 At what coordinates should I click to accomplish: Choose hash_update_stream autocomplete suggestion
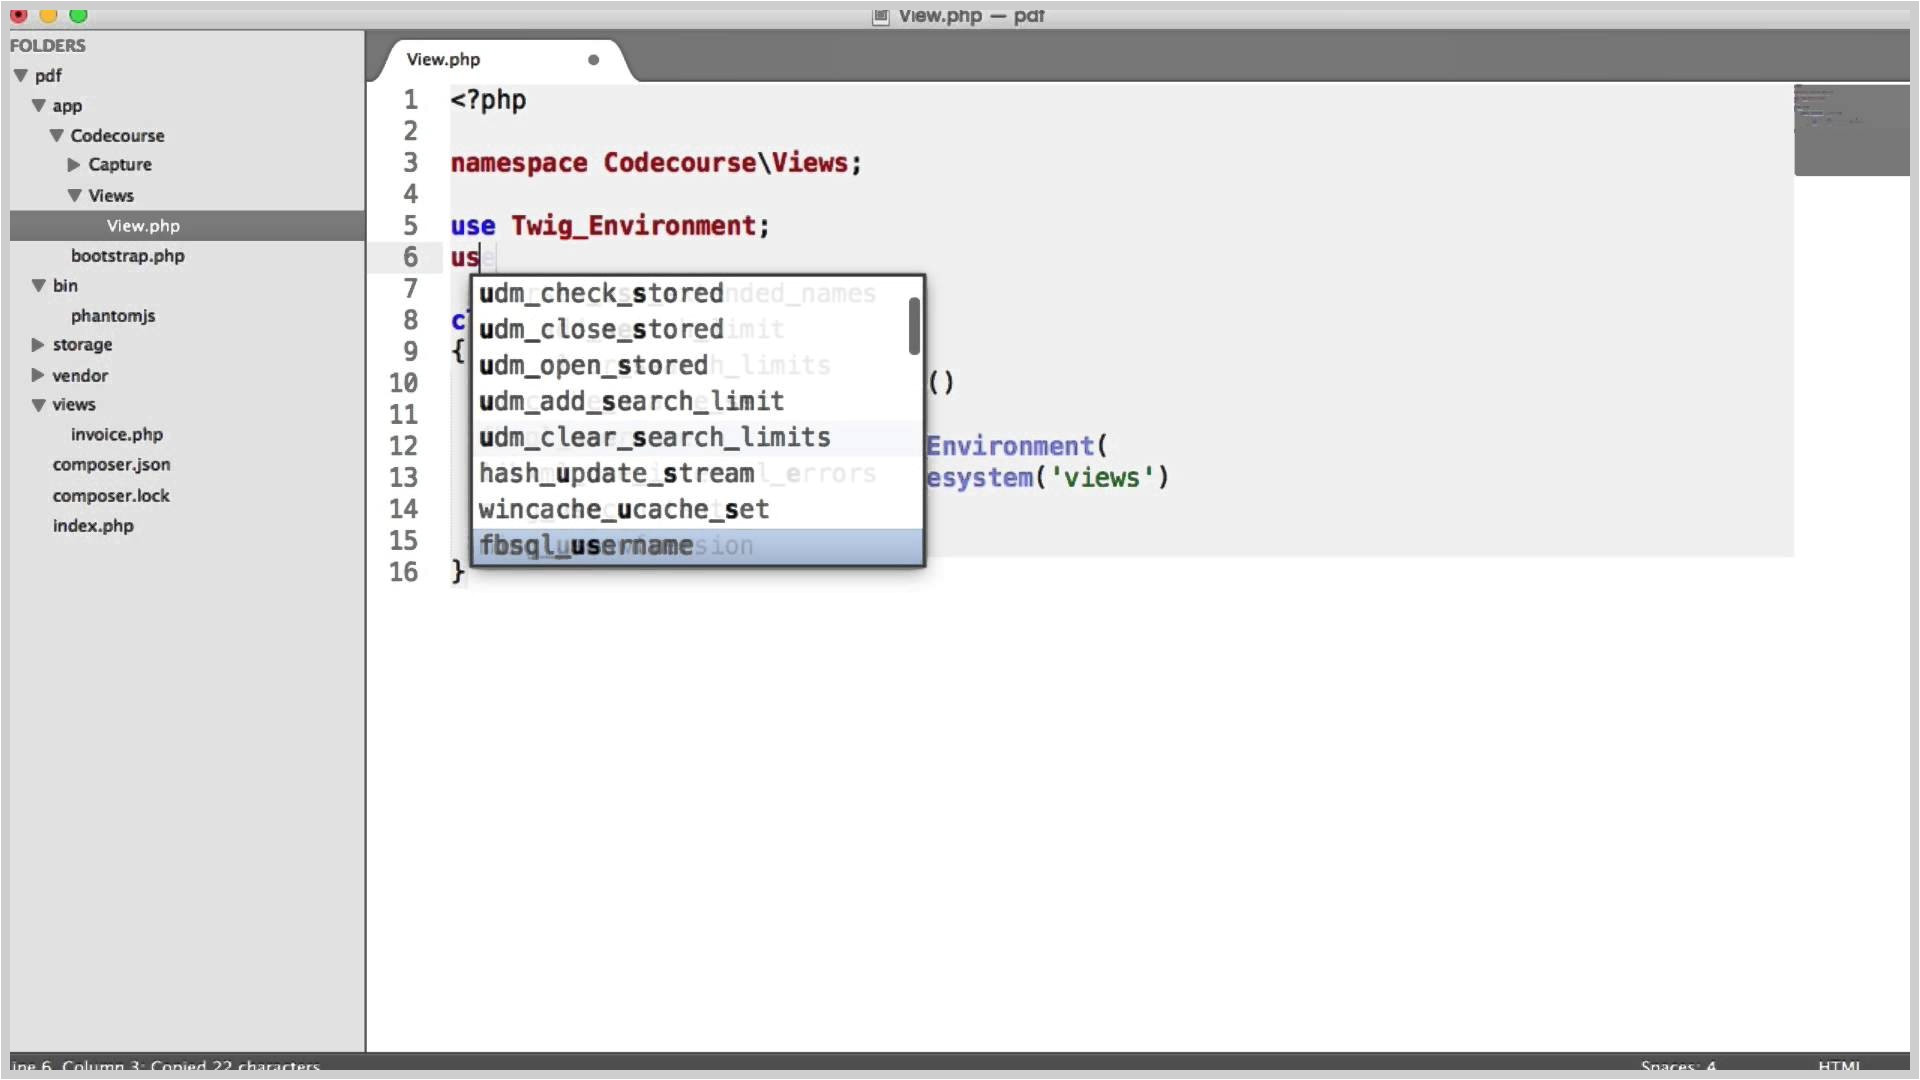(x=697, y=474)
